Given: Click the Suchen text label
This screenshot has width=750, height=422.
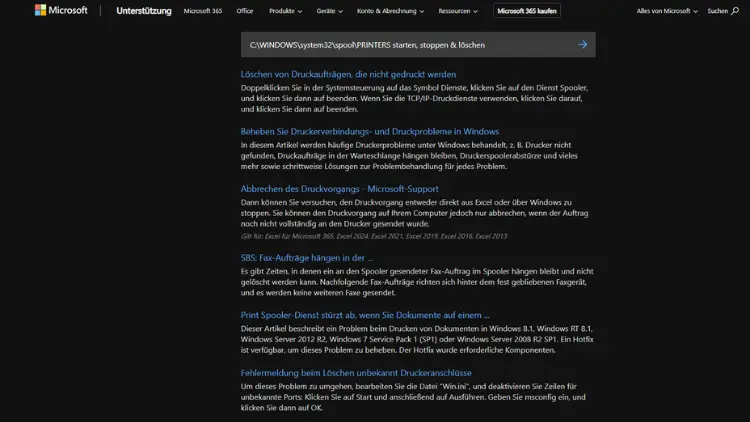Looking at the screenshot, I should 717,11.
